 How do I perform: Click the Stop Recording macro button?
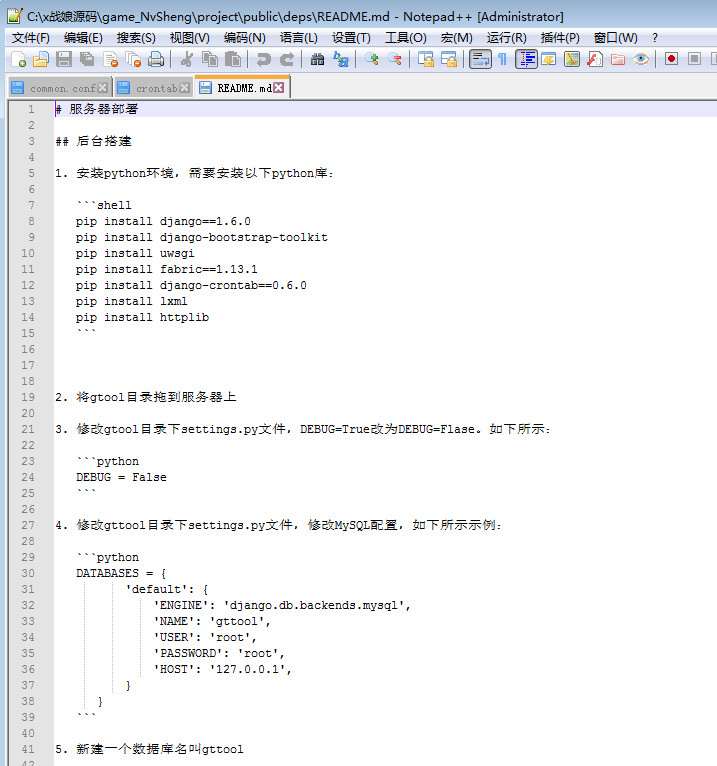(695, 60)
